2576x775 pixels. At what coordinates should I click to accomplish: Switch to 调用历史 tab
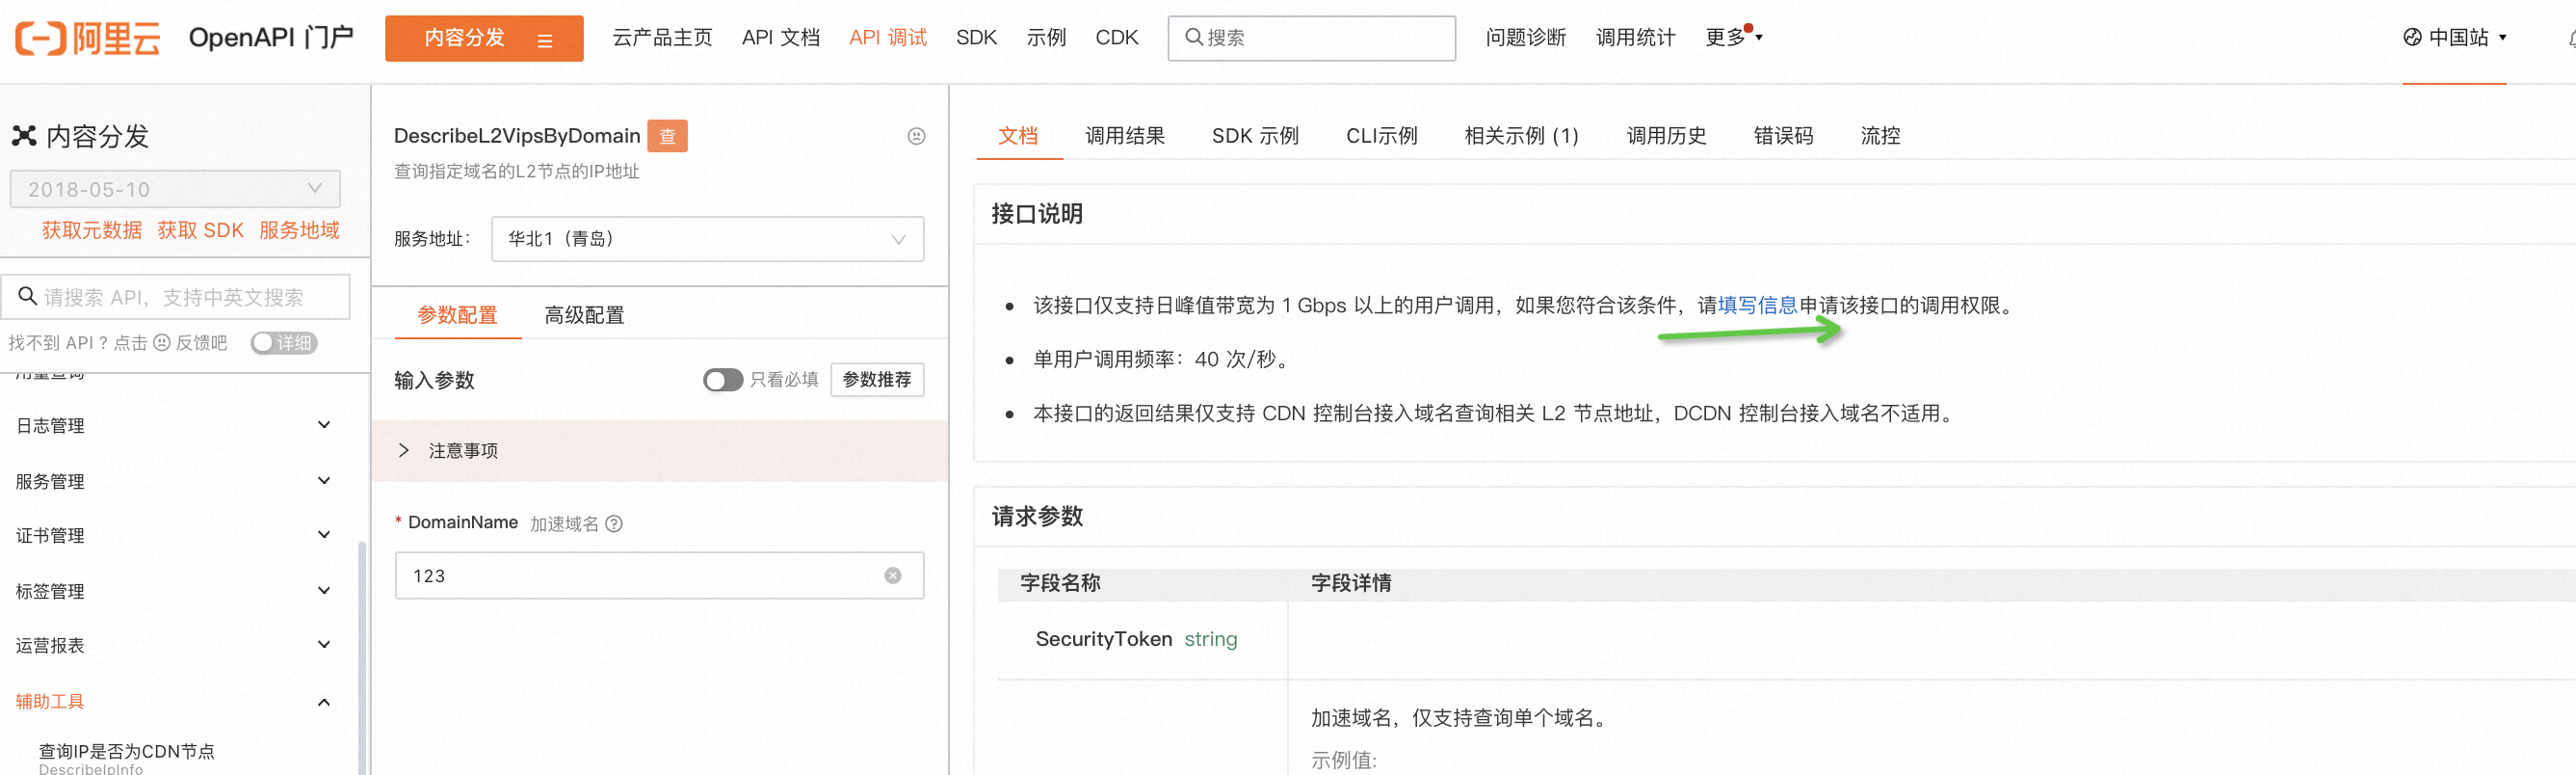pos(1666,136)
